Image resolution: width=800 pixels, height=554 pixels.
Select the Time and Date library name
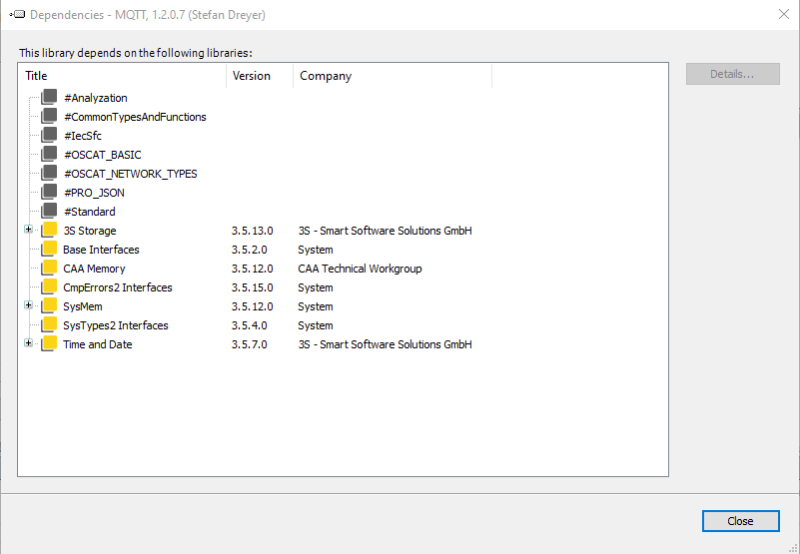[x=97, y=344]
